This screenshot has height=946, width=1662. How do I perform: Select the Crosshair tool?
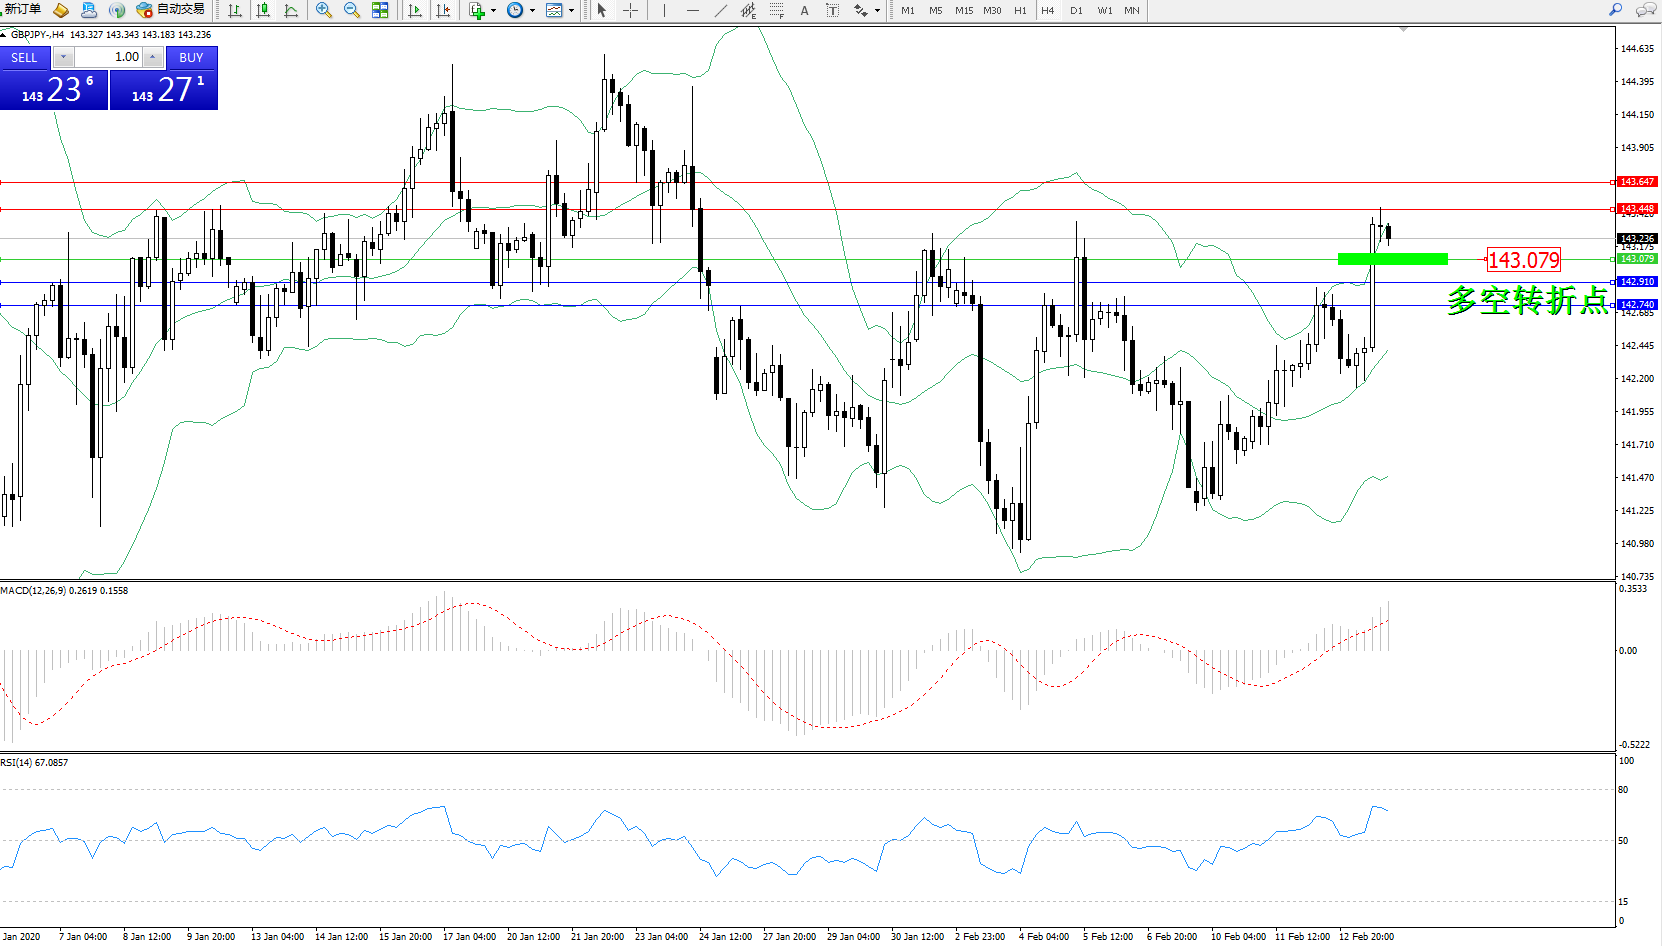(x=630, y=10)
